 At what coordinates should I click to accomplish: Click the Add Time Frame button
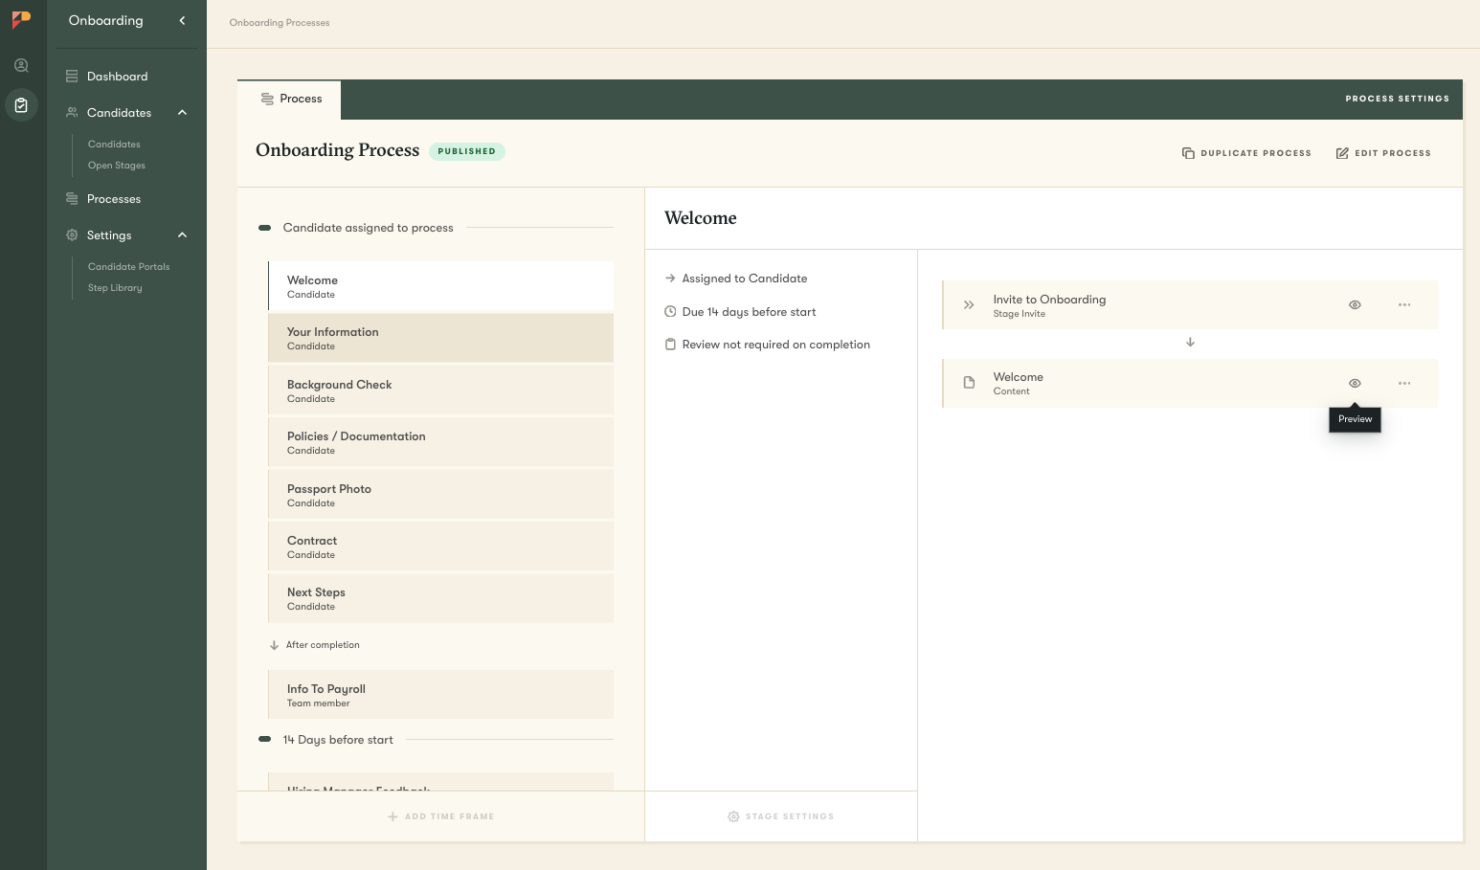(440, 816)
